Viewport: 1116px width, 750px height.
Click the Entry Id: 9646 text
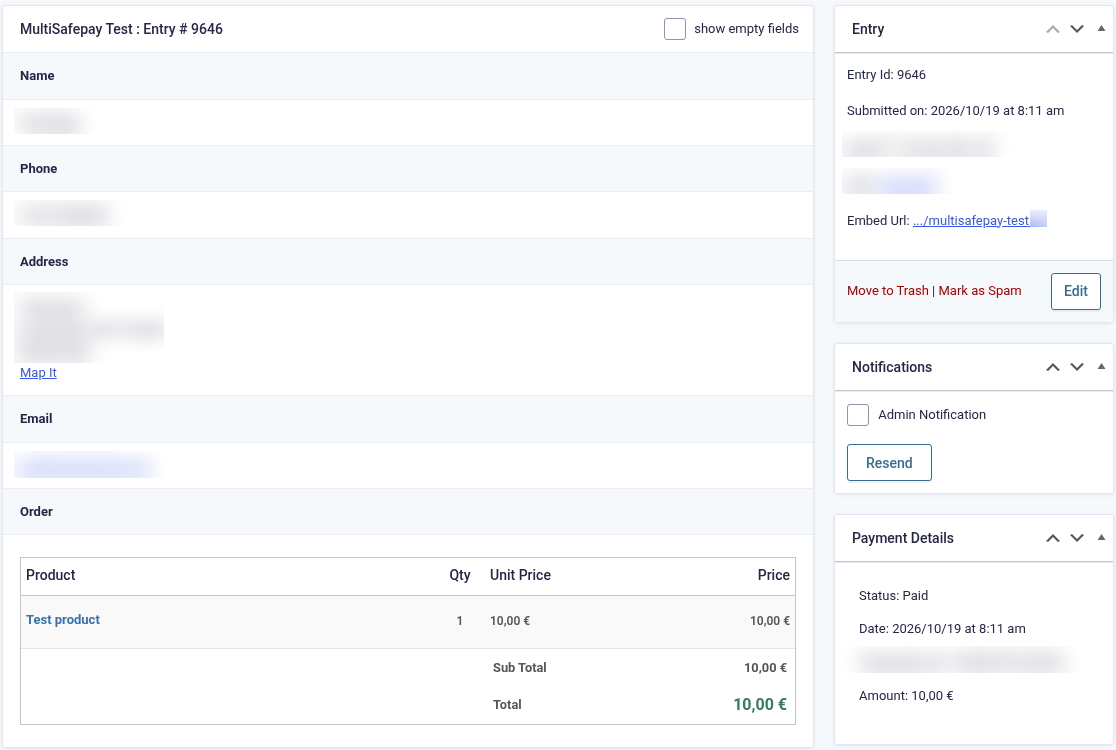(886, 75)
